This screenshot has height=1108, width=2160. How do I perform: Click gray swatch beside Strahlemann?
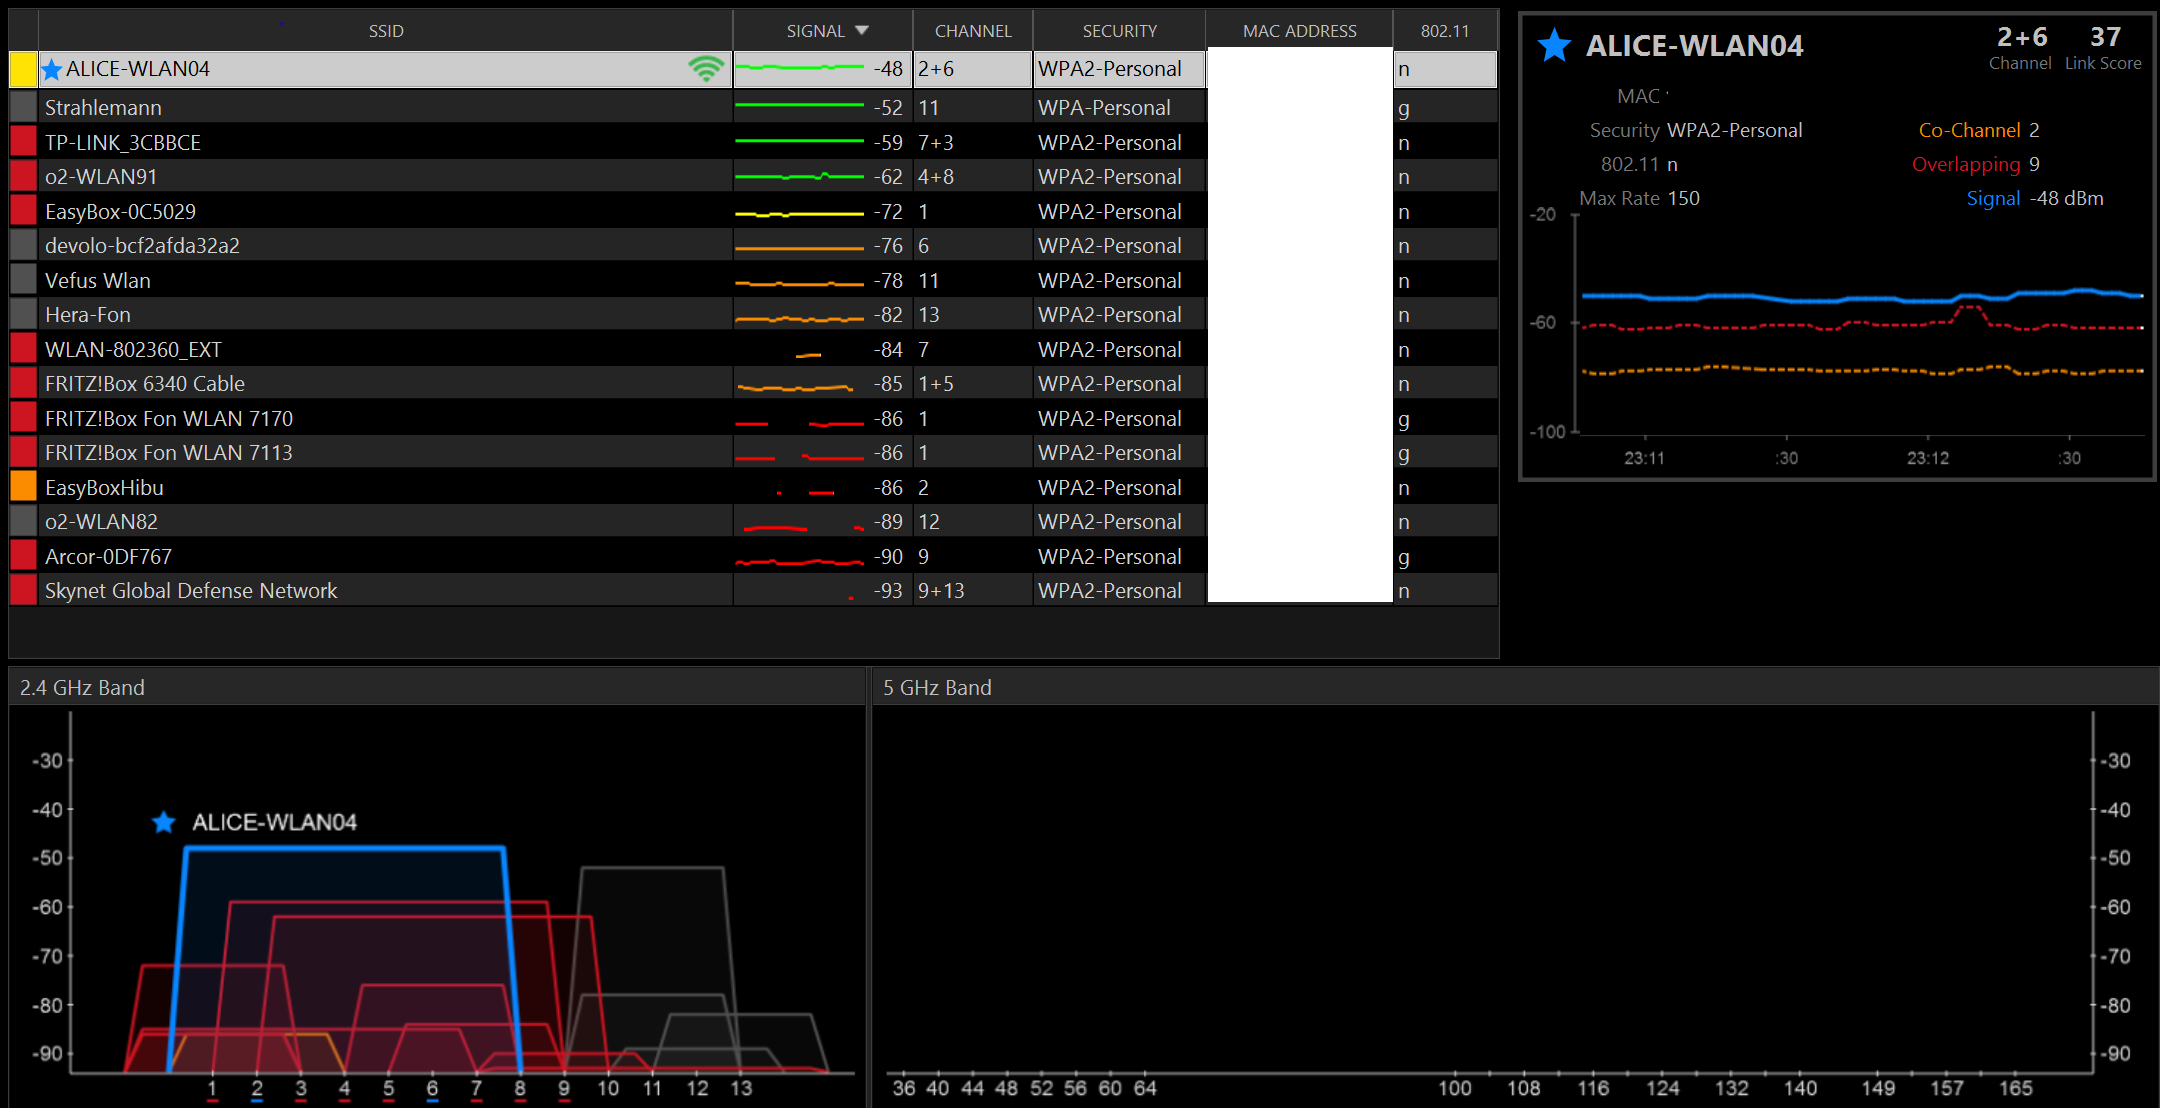tap(23, 107)
